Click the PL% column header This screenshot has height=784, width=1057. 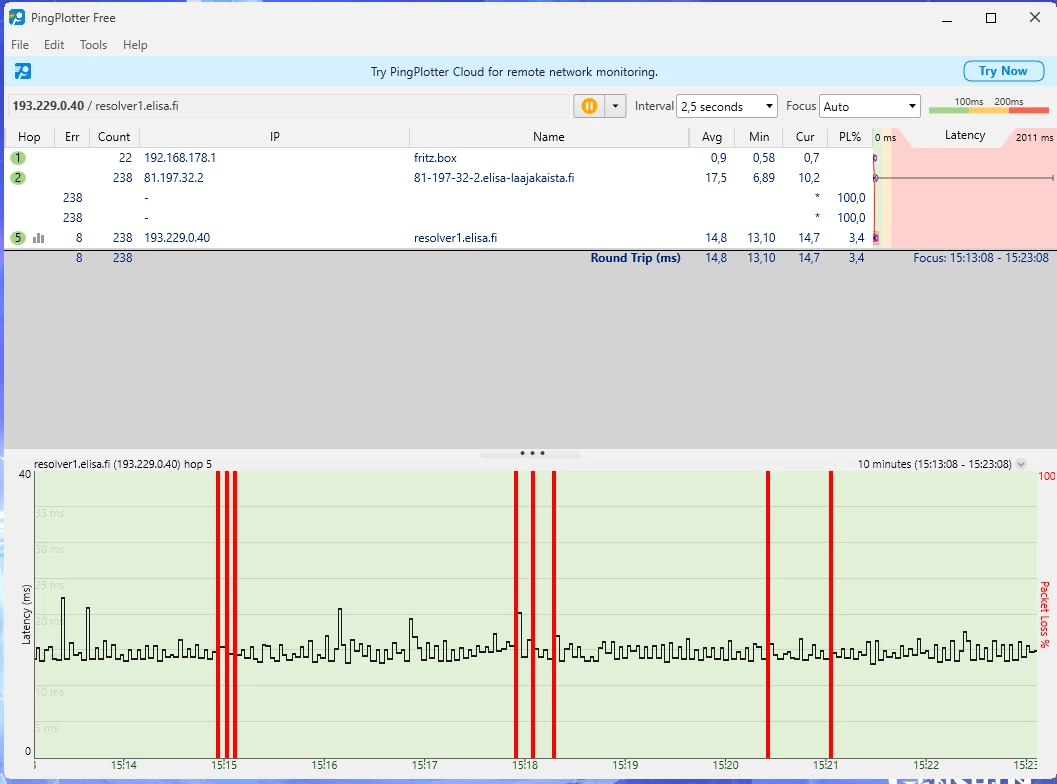pos(849,137)
